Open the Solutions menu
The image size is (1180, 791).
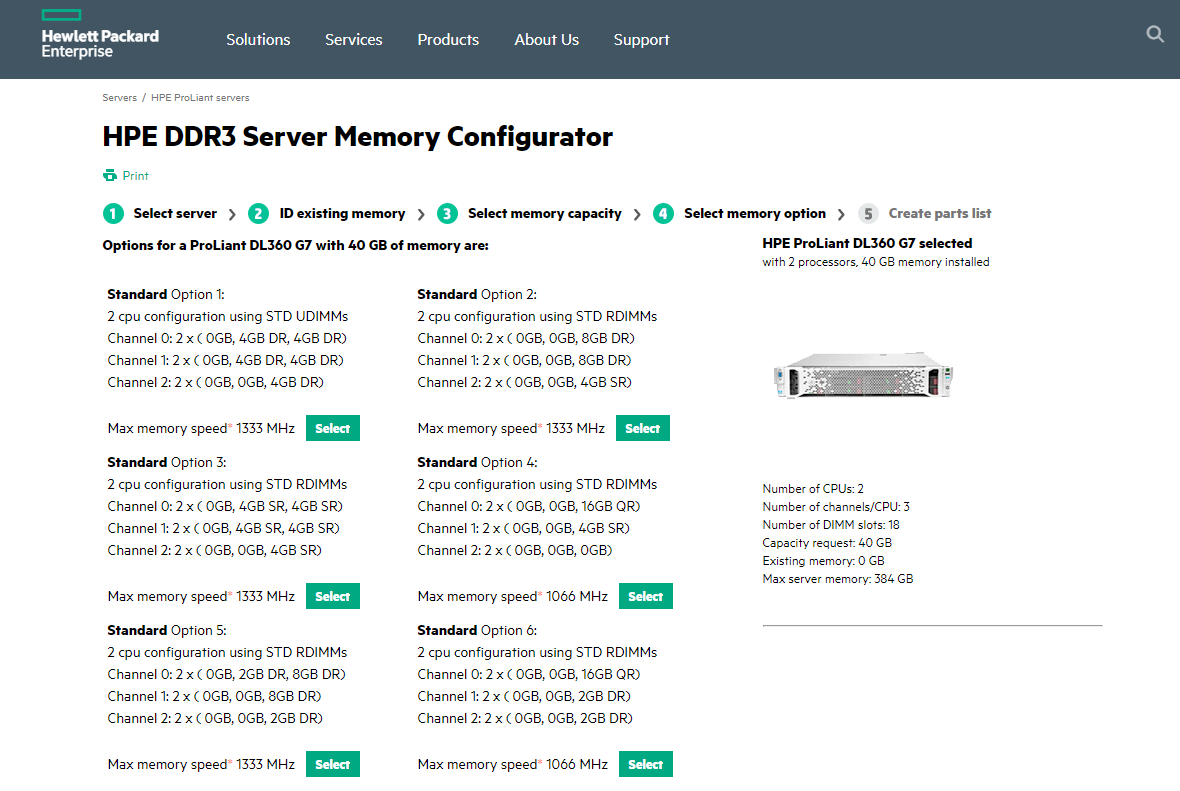click(x=258, y=39)
